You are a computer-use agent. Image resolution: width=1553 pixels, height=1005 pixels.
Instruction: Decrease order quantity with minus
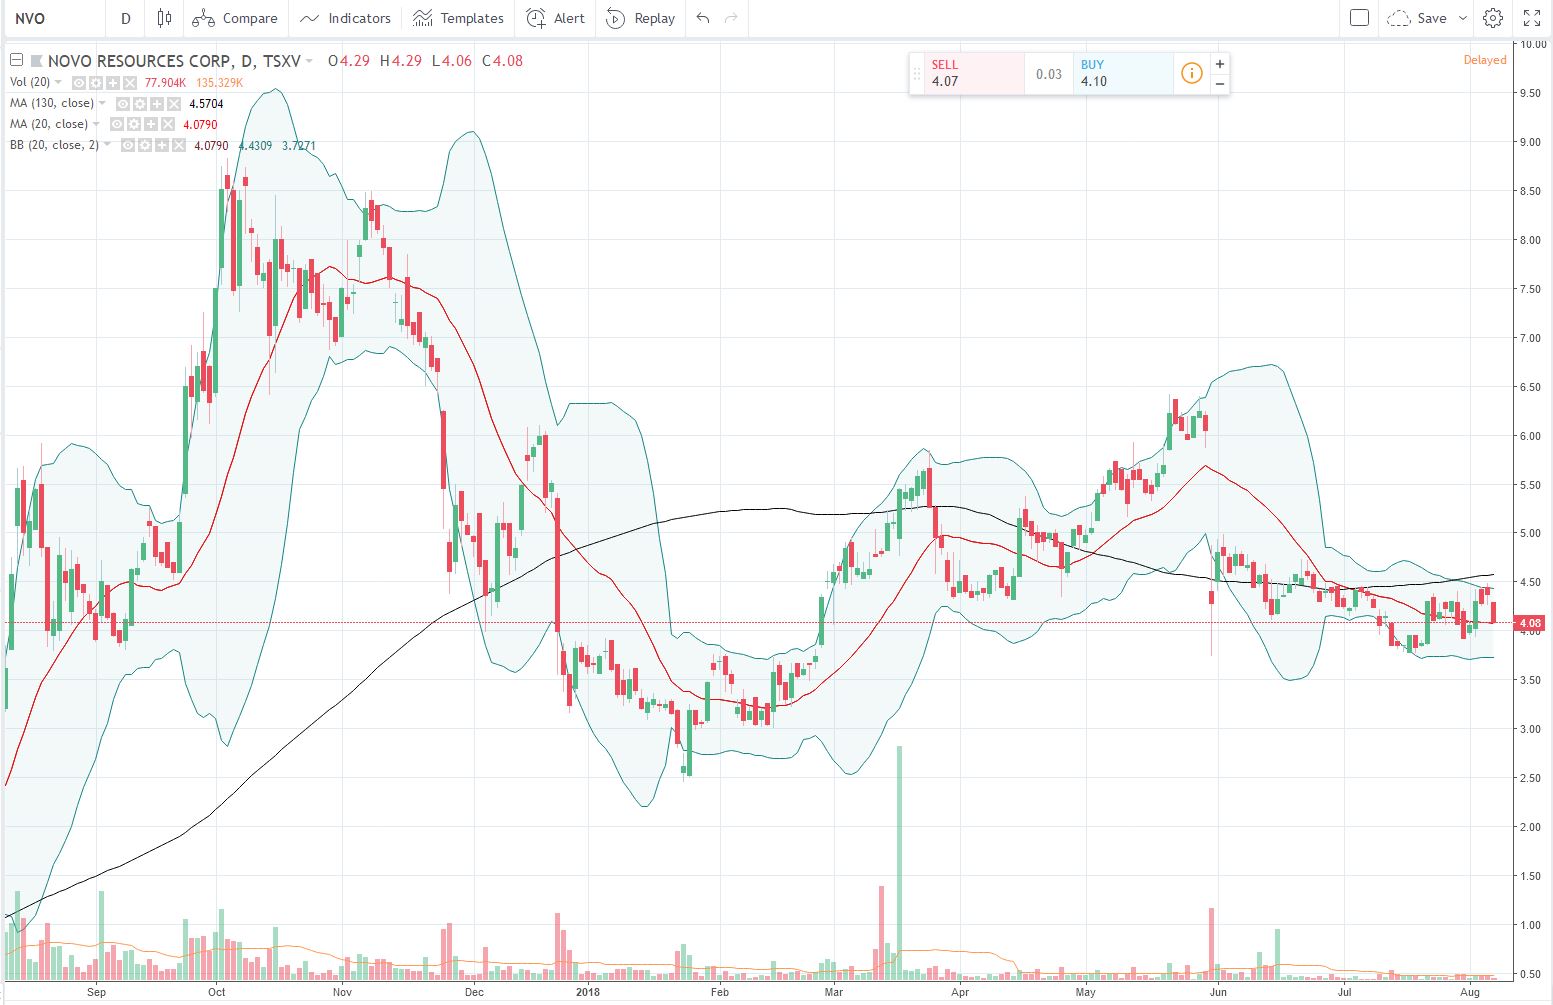coord(1220,83)
